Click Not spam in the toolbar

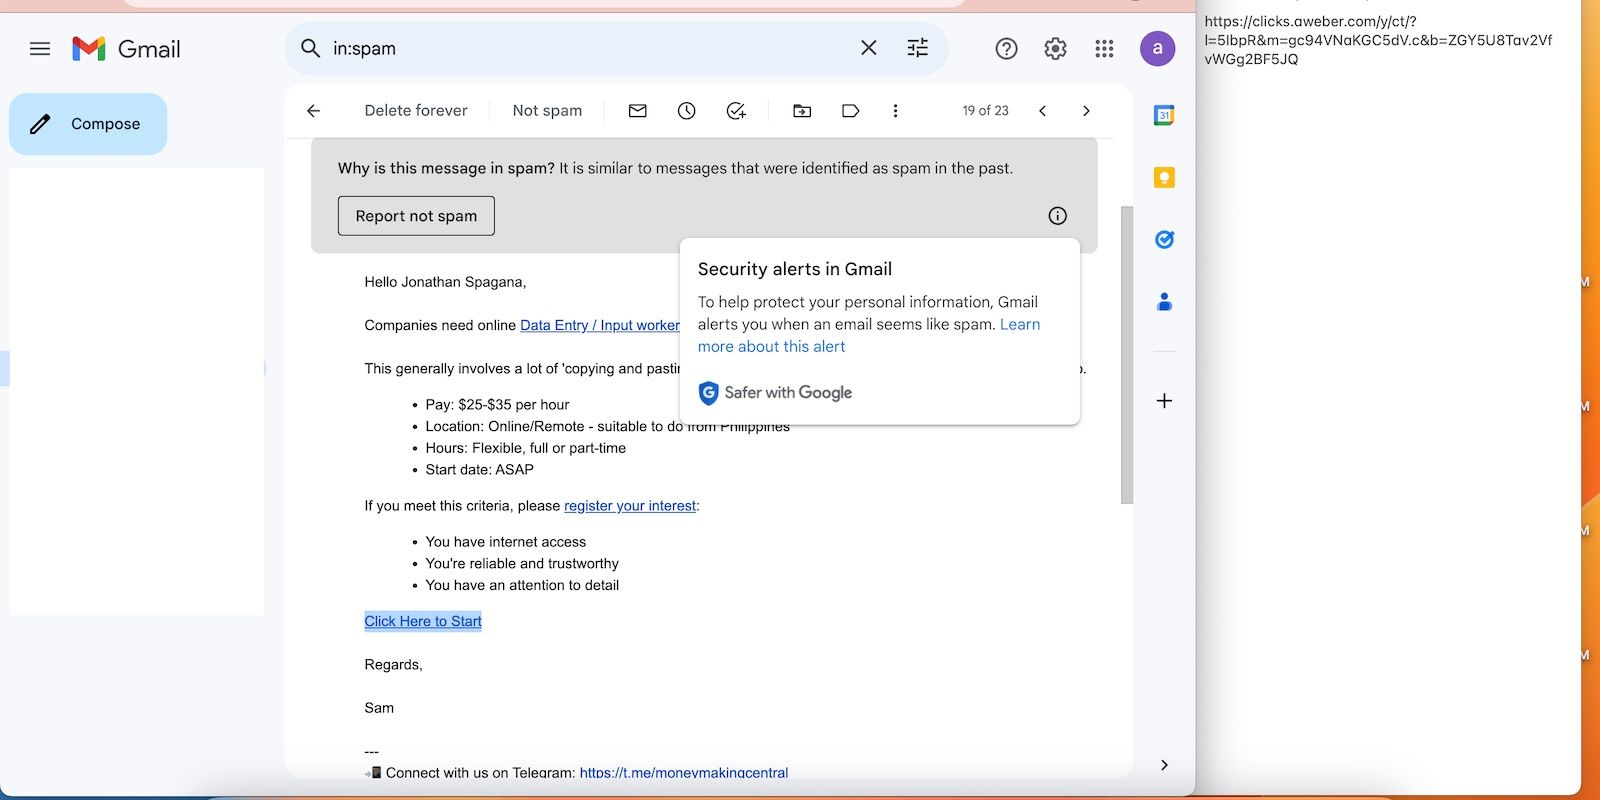click(x=547, y=111)
